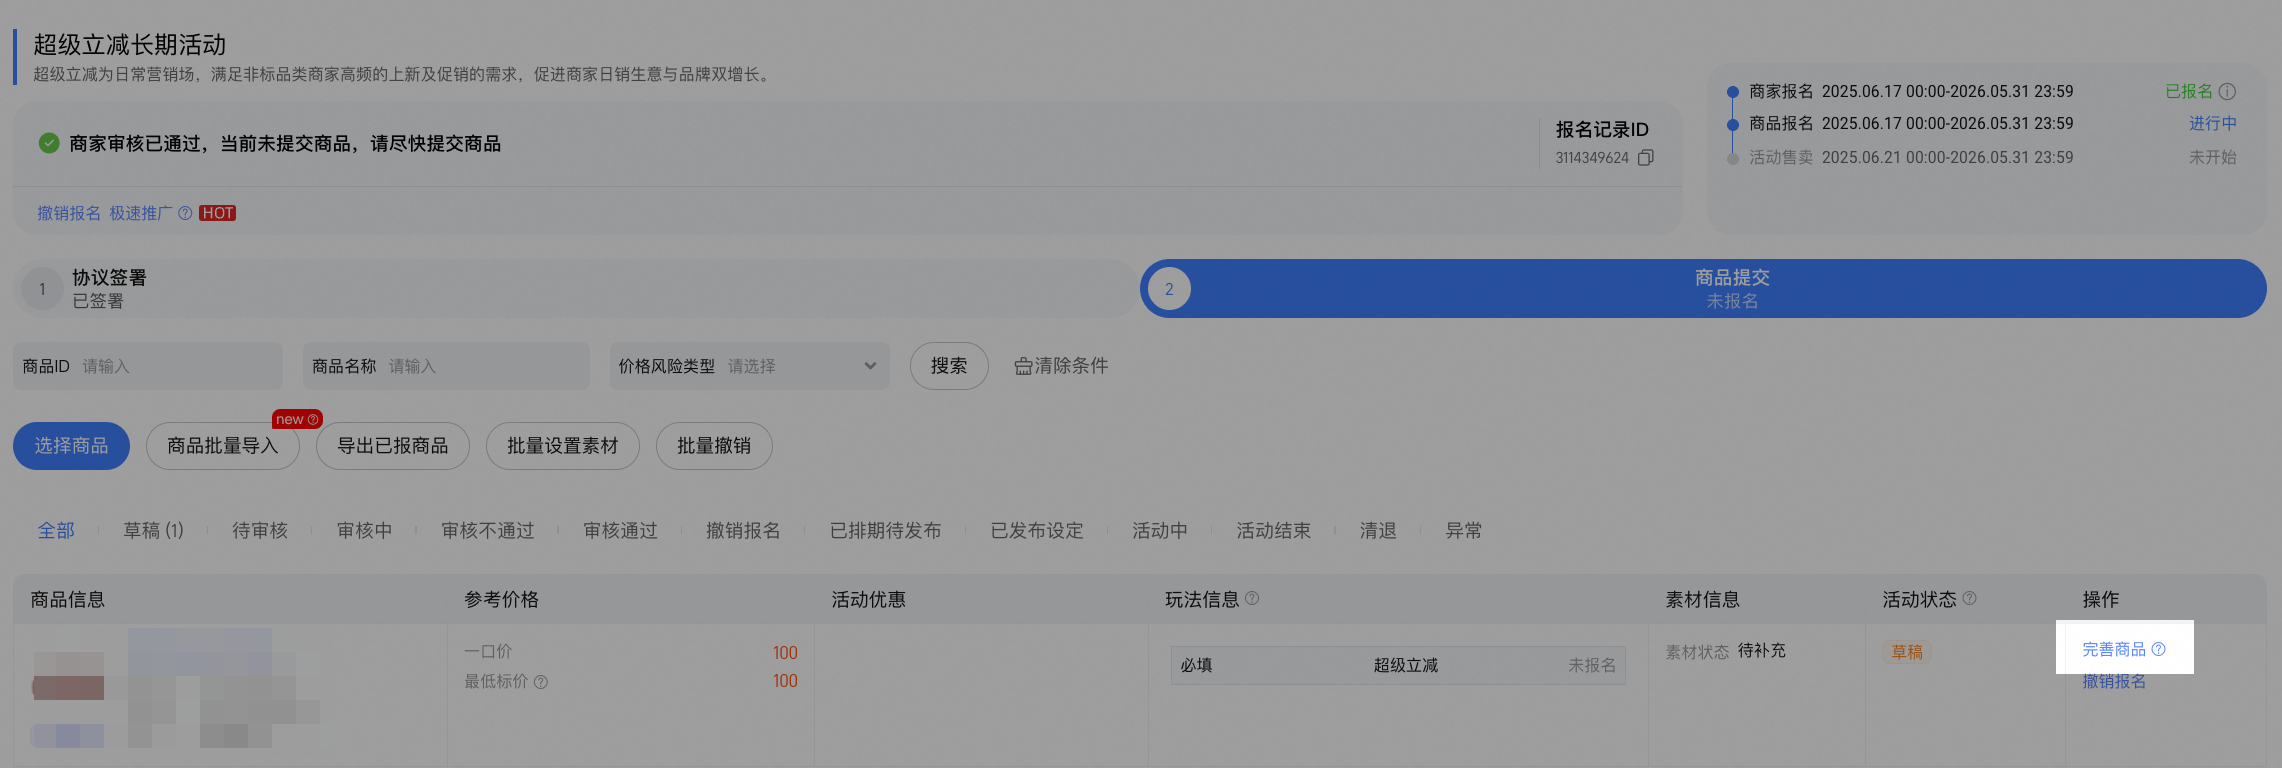Image resolution: width=2282 pixels, height=768 pixels.
Task: Open help icon beside 最低标价
Action: (x=541, y=682)
